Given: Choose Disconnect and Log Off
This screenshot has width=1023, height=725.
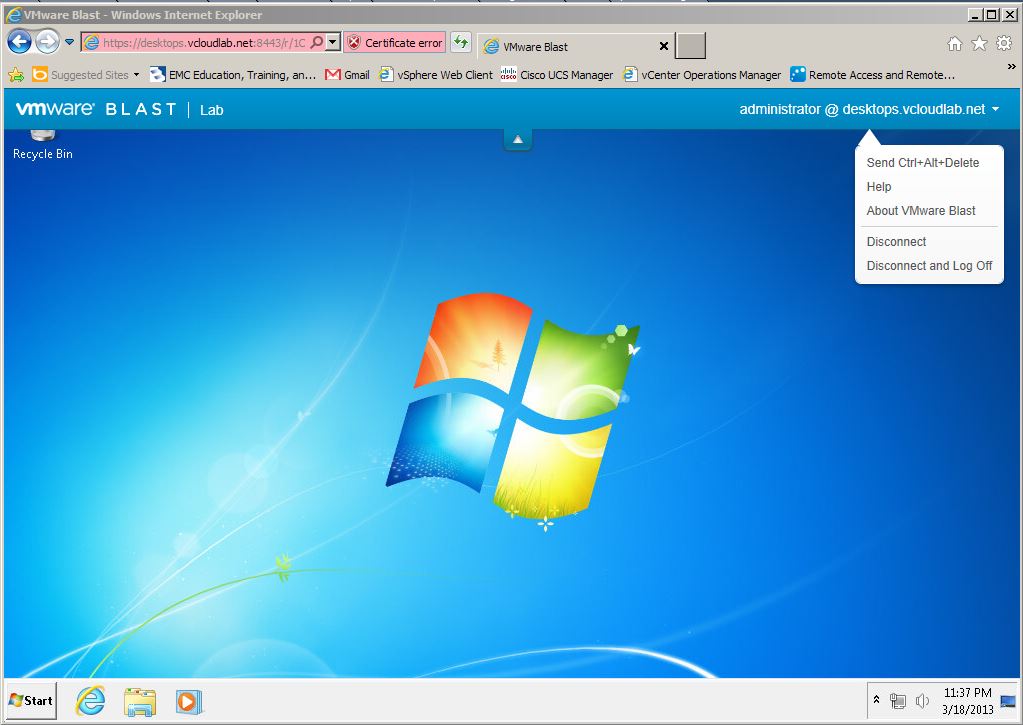Looking at the screenshot, I should click(929, 266).
